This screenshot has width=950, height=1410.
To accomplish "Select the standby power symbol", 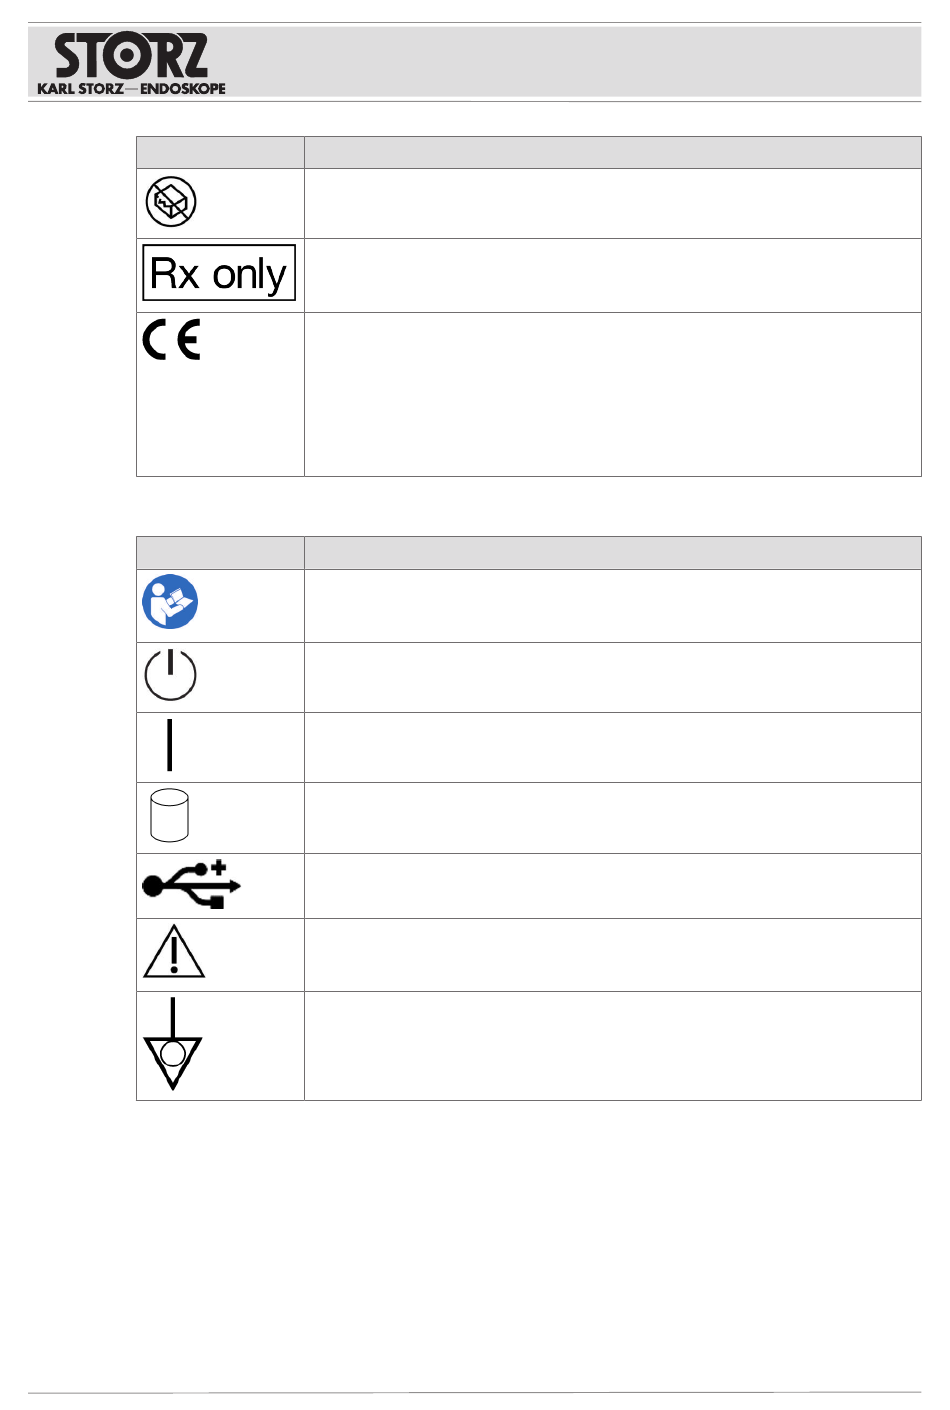I will coord(170,674).
